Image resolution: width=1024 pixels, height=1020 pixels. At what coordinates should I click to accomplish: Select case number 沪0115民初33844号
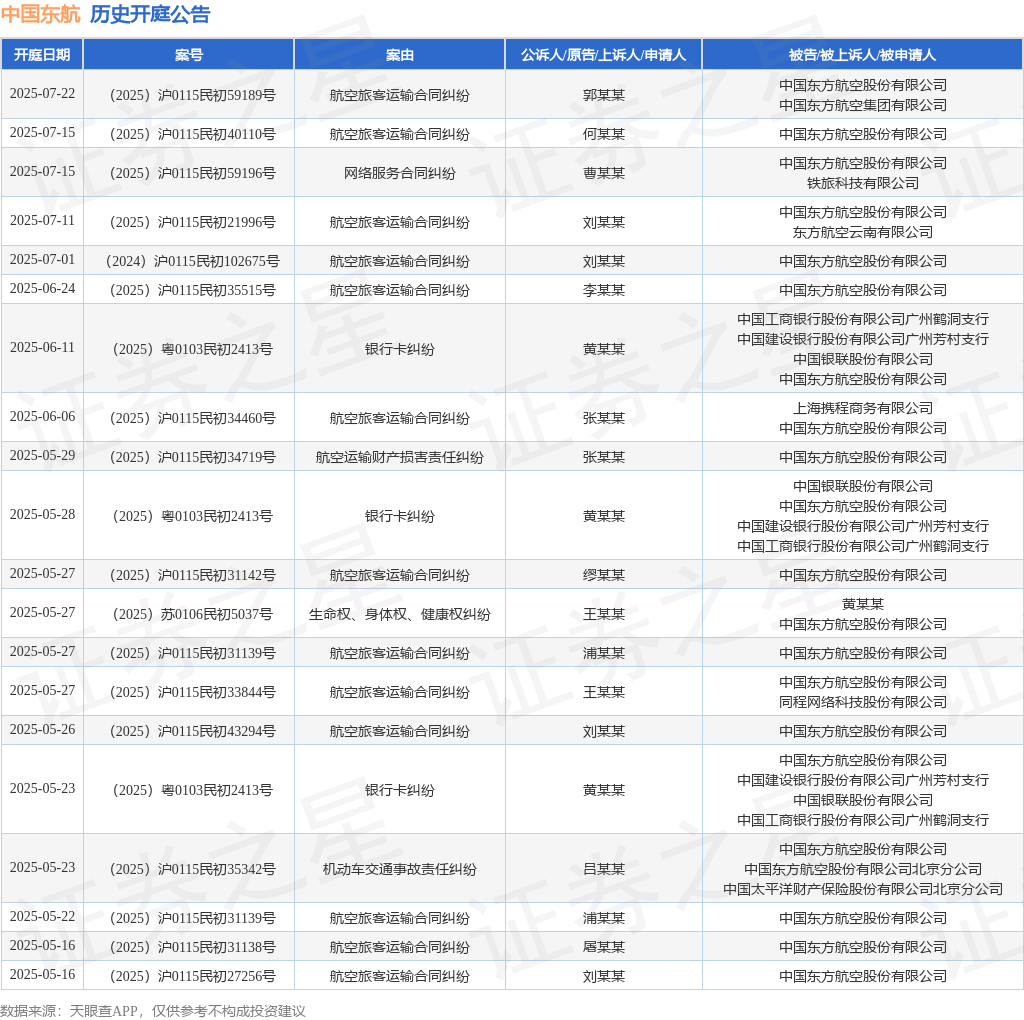192,693
